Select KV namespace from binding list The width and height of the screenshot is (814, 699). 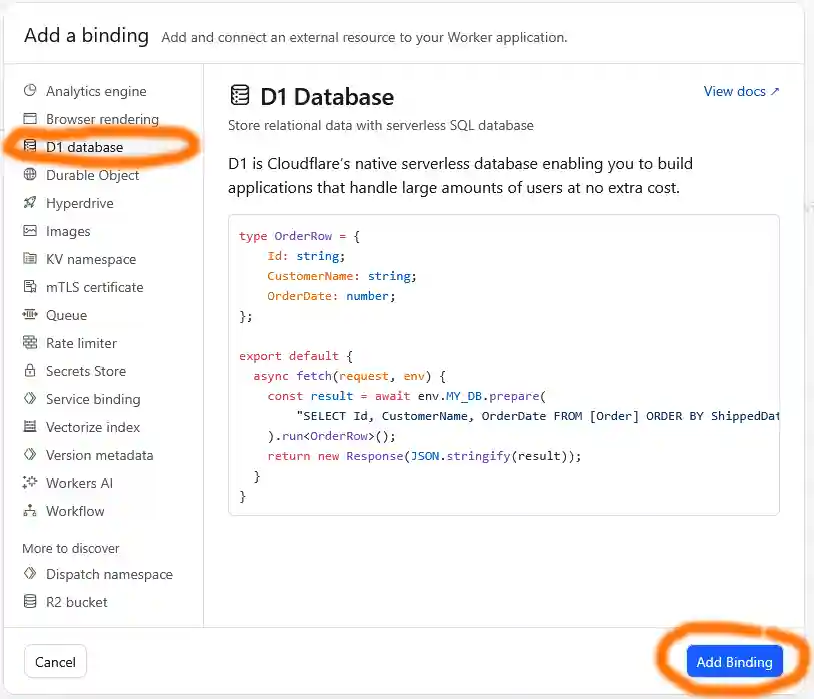91,259
